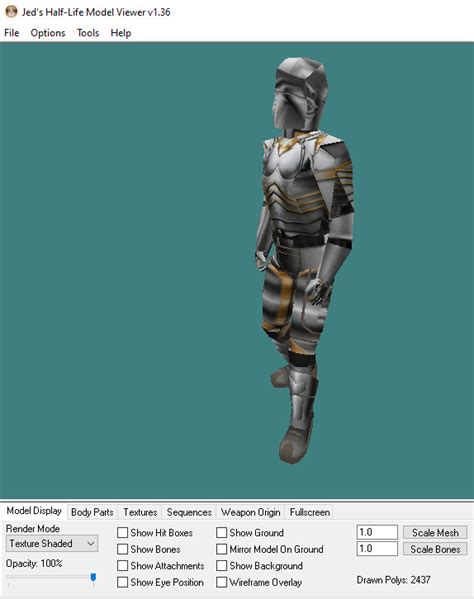
Task: Enable Mirror Model On Ground checkbox
Action: [222, 549]
